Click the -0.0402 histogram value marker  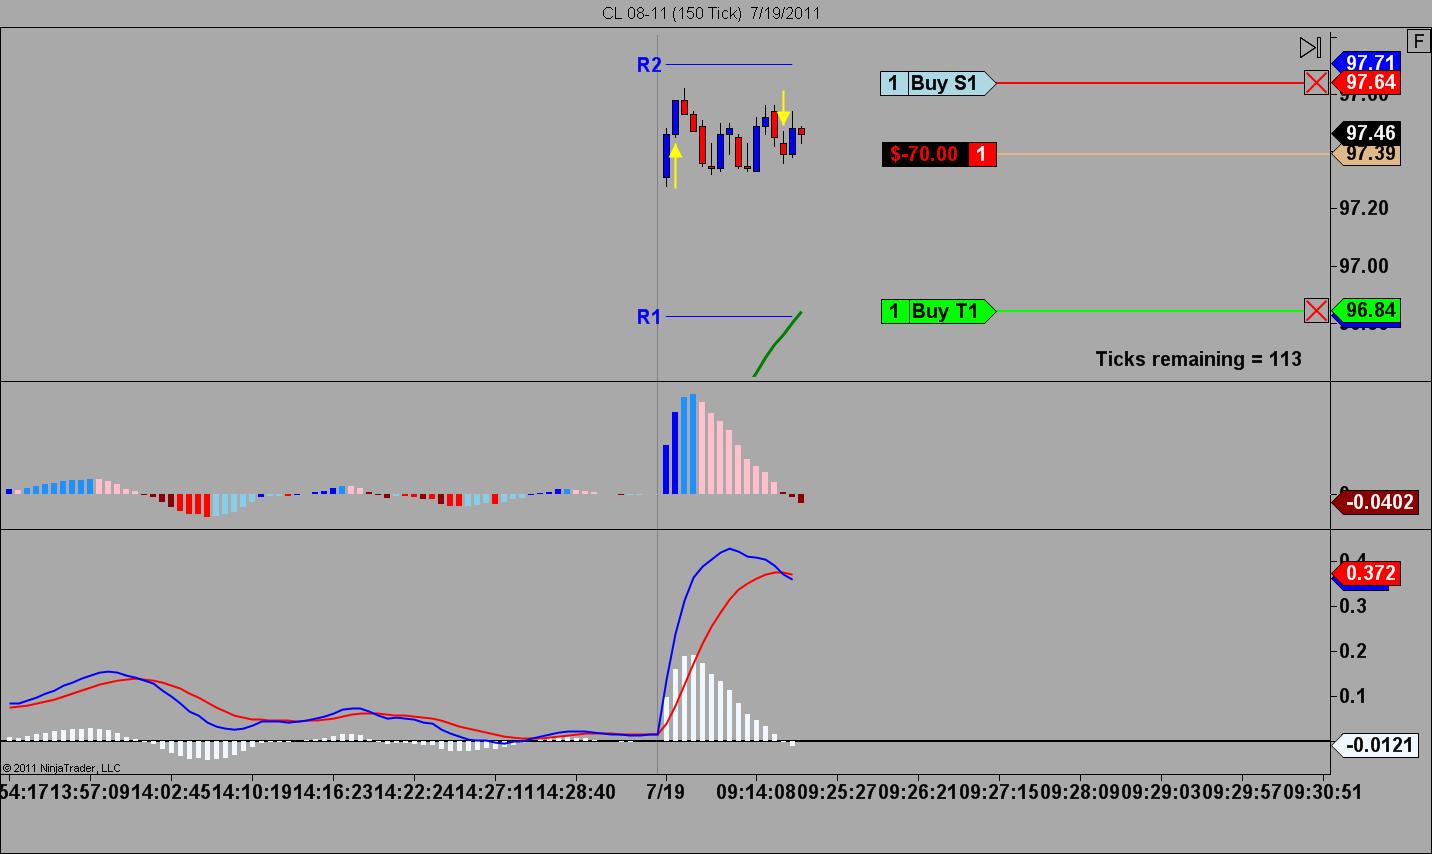click(x=1376, y=502)
